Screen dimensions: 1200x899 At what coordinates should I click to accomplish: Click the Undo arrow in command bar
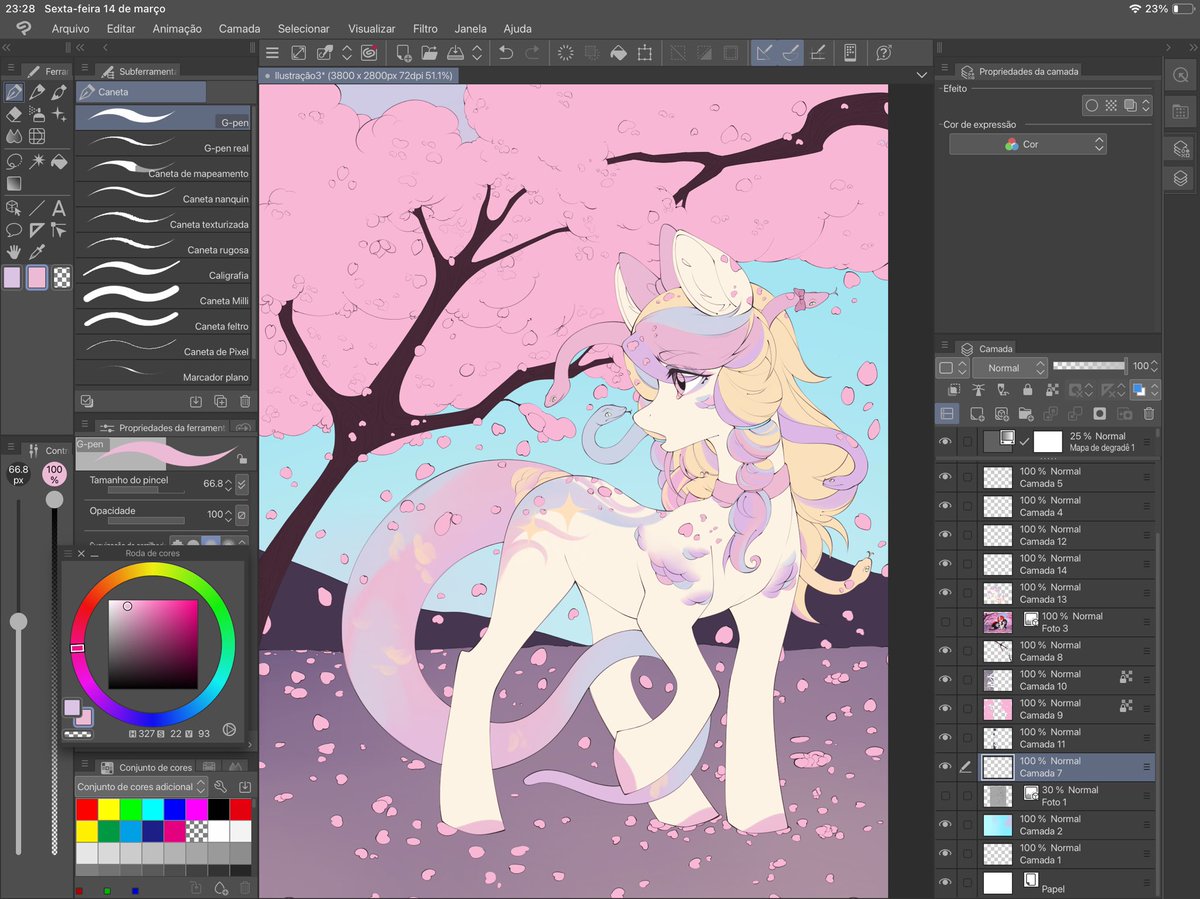tap(506, 53)
